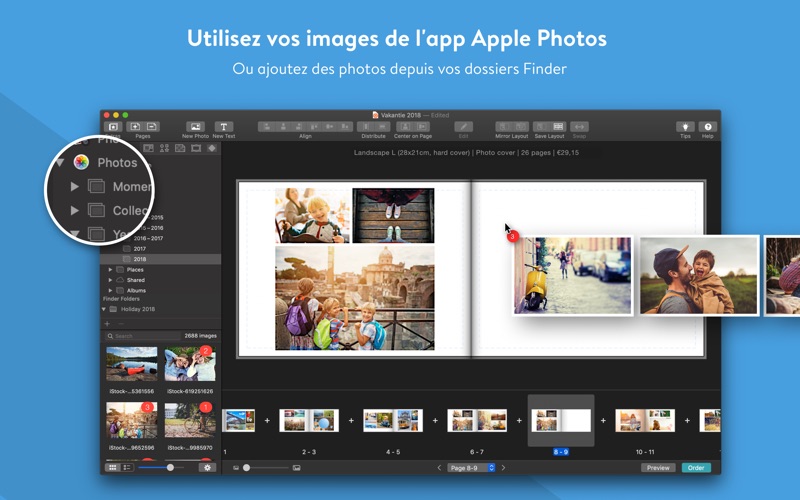This screenshot has width=800, height=500.
Task: Click the first Mirror Layout icon
Action: tap(503, 127)
